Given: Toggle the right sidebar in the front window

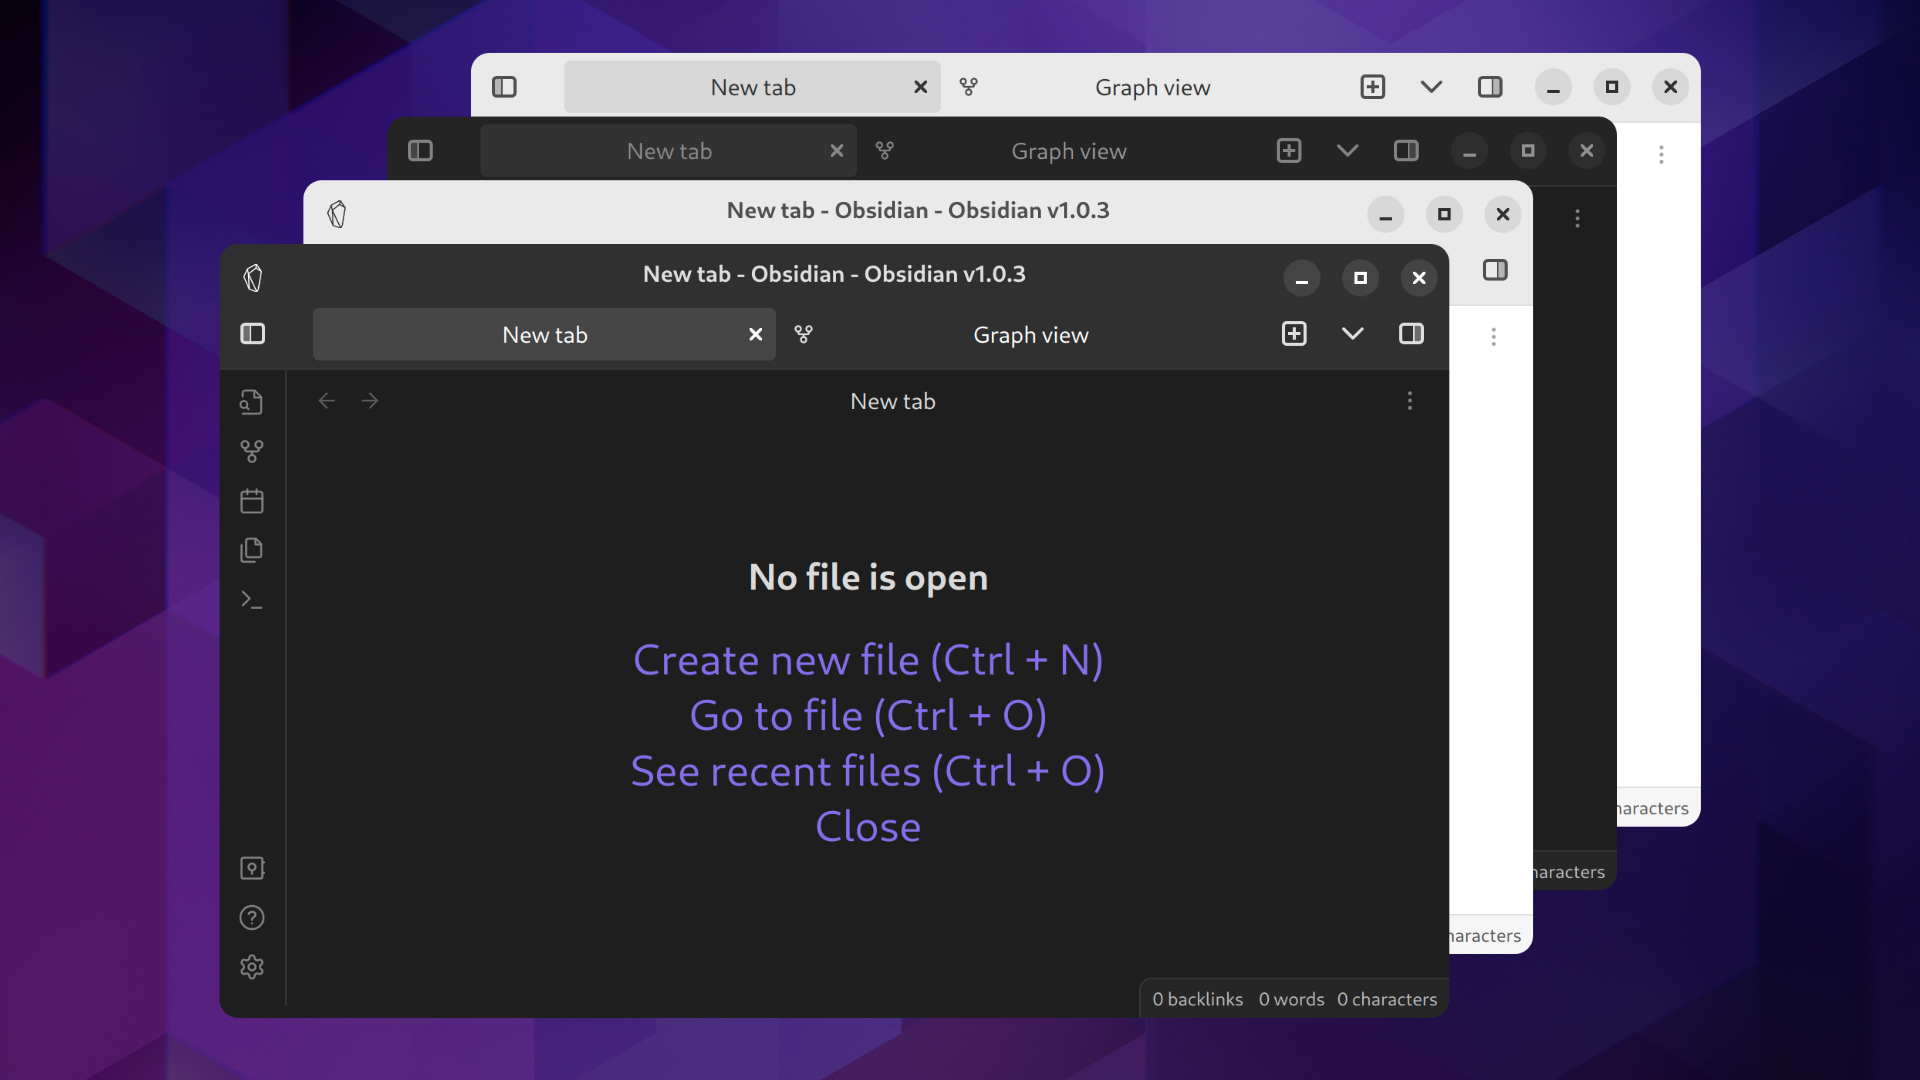Looking at the screenshot, I should click(1411, 334).
